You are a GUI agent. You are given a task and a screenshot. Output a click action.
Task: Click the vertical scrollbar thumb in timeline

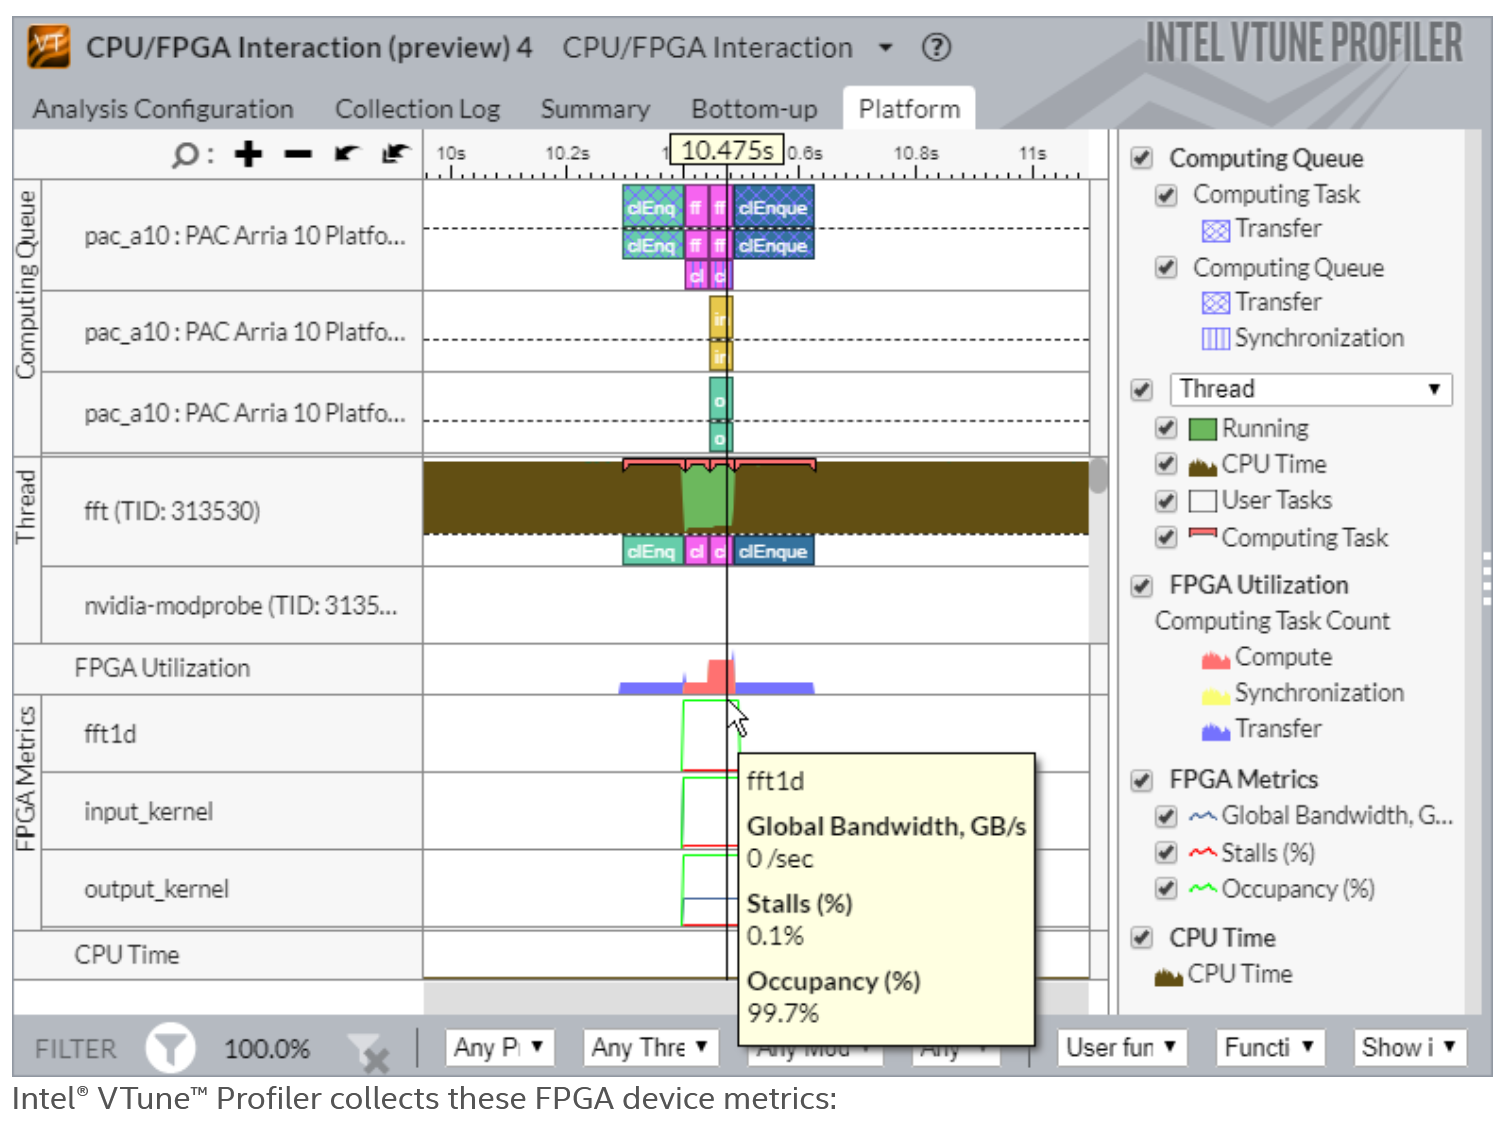pos(1098,476)
